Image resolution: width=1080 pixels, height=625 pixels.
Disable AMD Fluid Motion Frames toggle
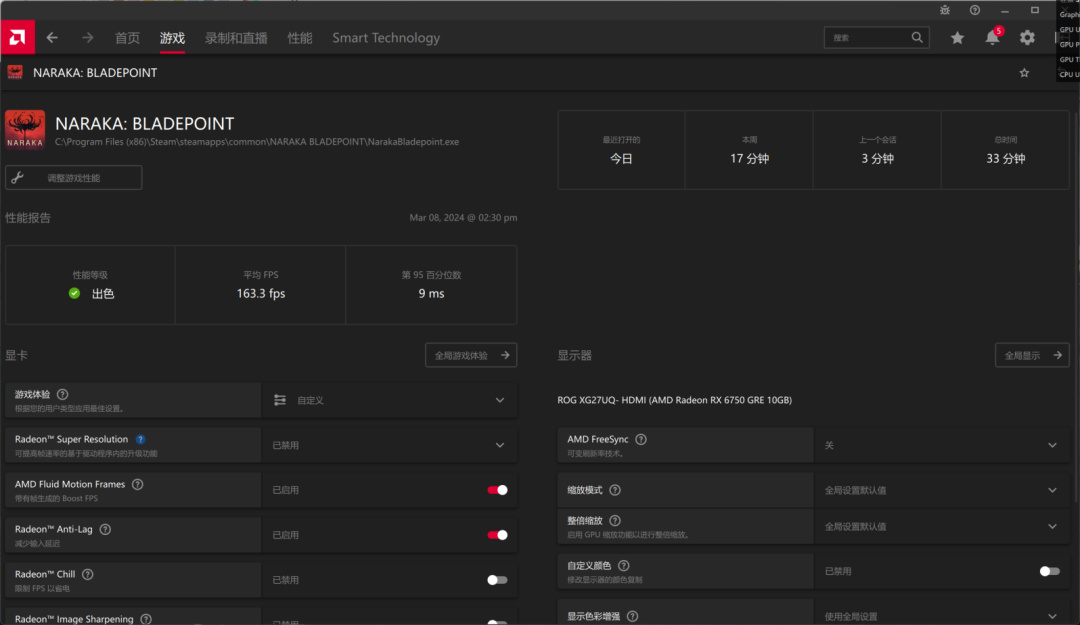tap(497, 490)
